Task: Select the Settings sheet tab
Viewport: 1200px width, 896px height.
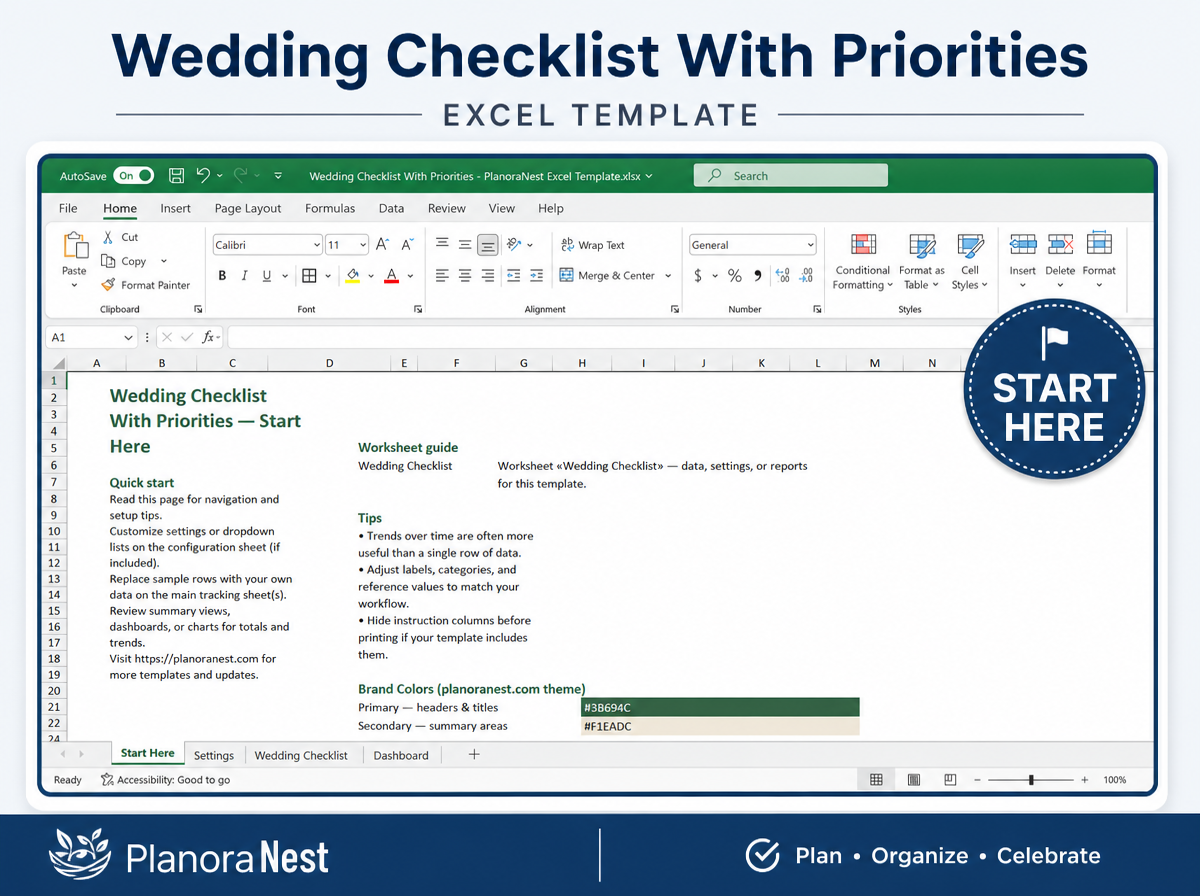Action: tap(214, 755)
